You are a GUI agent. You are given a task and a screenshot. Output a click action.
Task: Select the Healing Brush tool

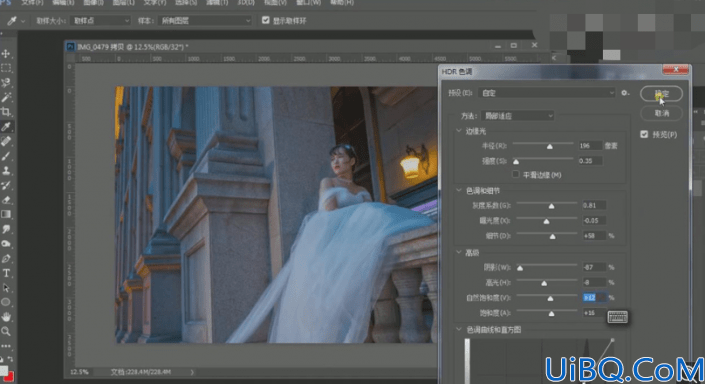6,141
